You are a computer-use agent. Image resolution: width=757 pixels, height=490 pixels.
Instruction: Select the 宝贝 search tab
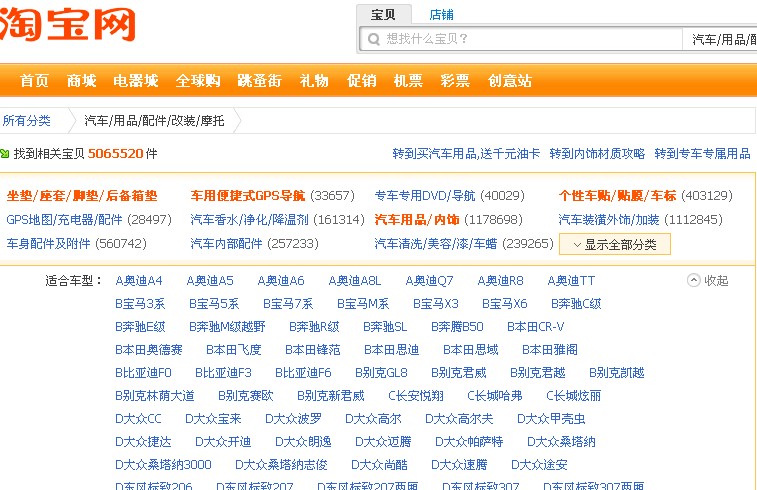383,14
